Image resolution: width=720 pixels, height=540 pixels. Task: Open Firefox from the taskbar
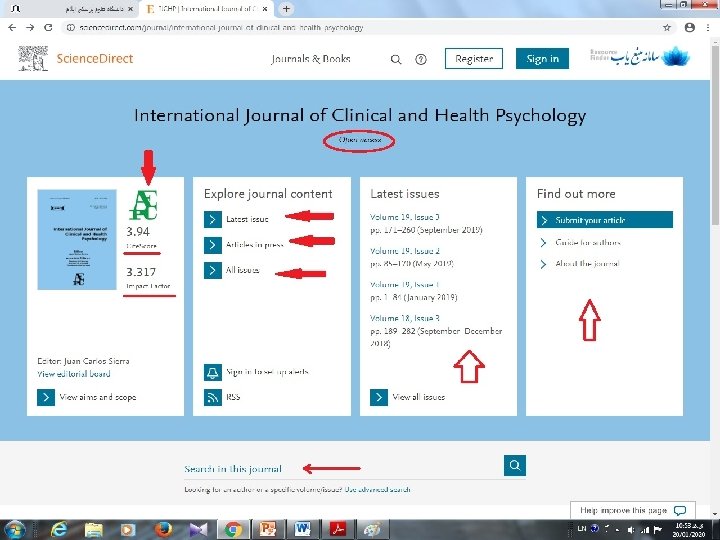[163, 530]
